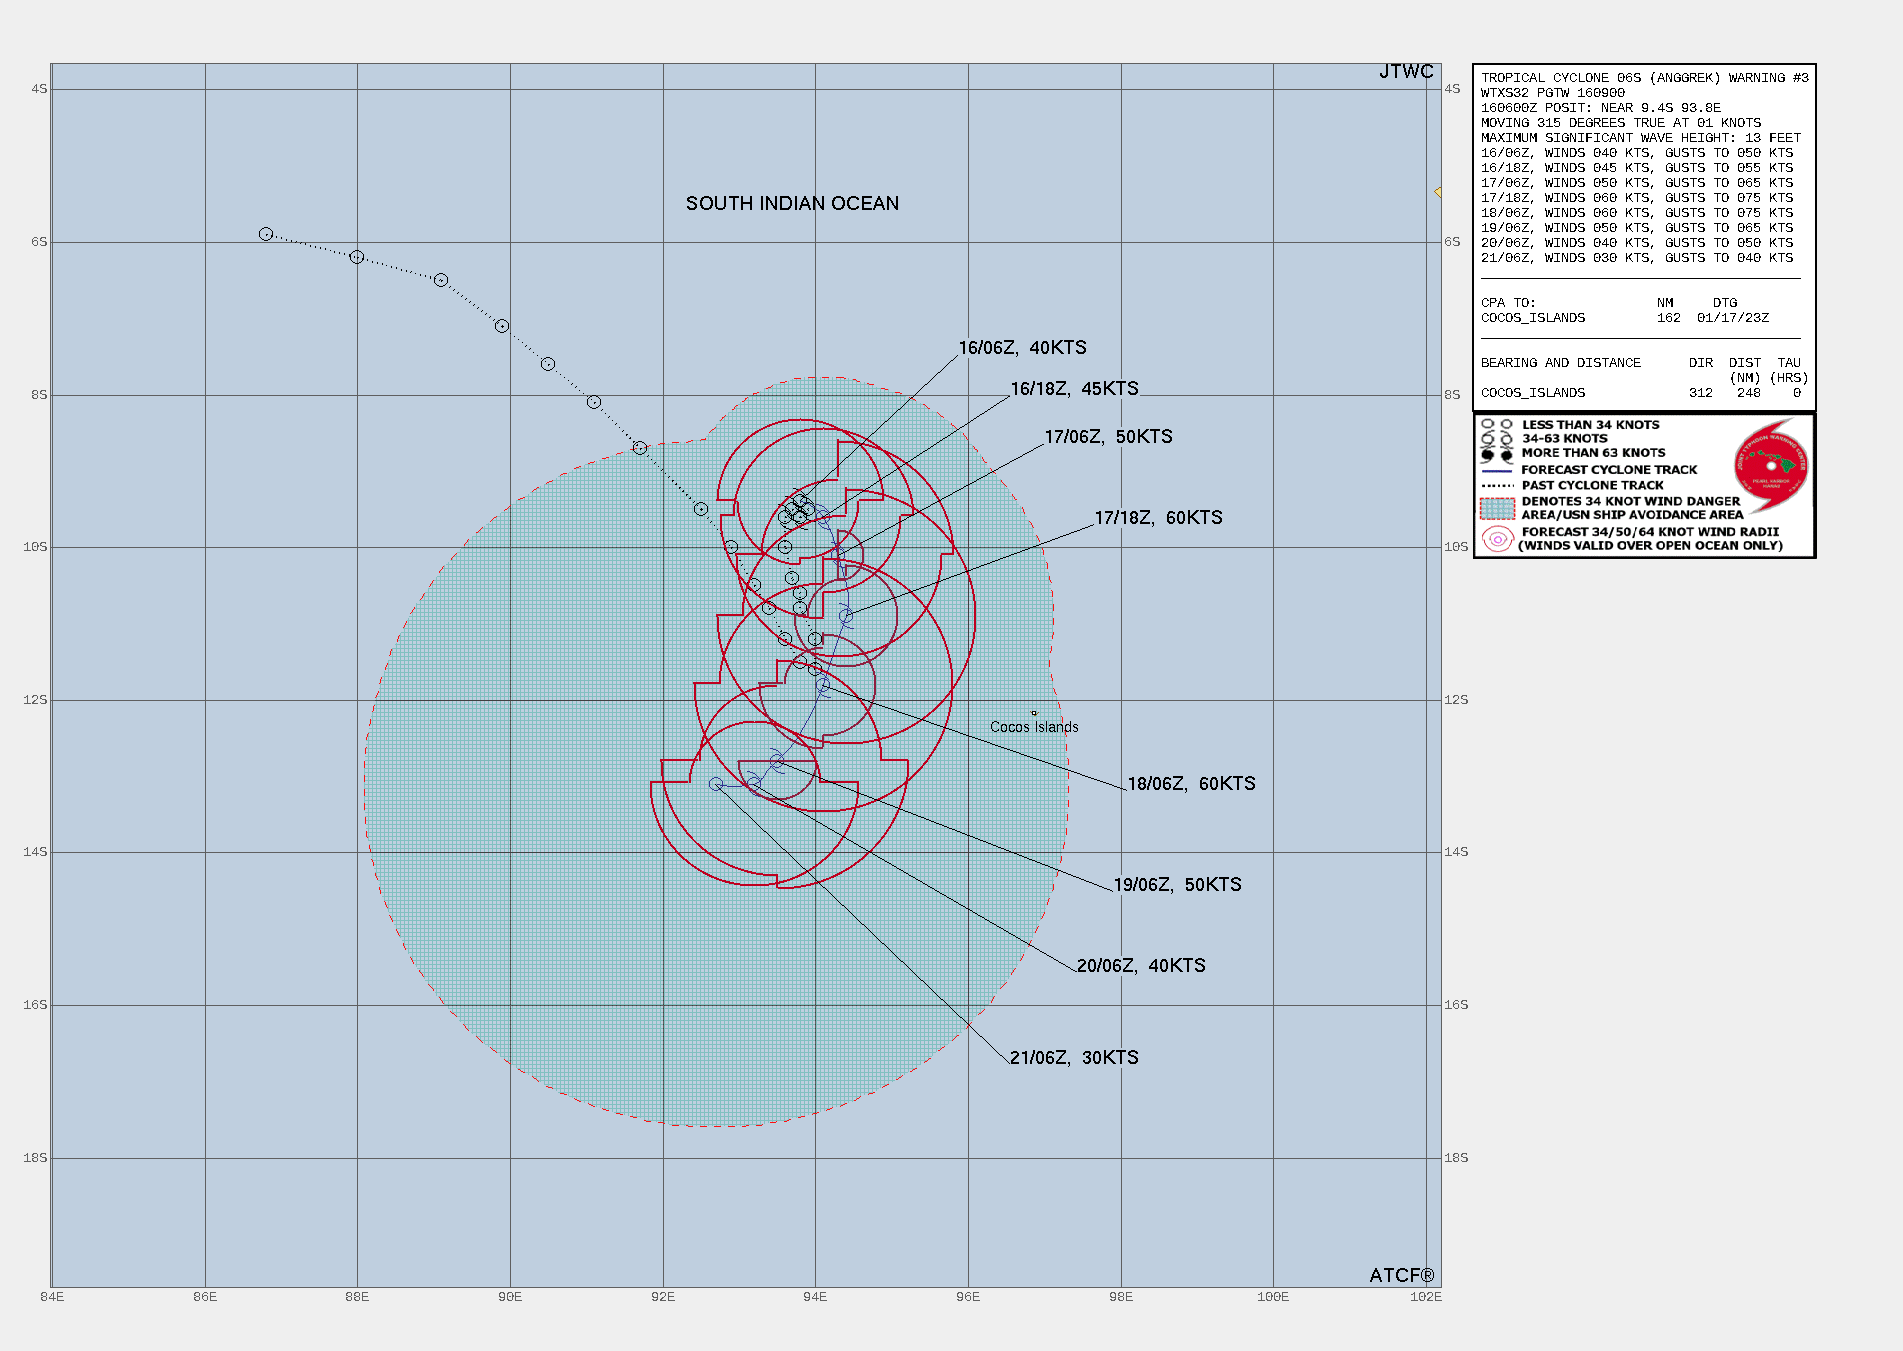Viewport: 1903px width, 1351px height.
Task: Click the '18/06Z, 60KTS' forecast label
Action: [1191, 784]
